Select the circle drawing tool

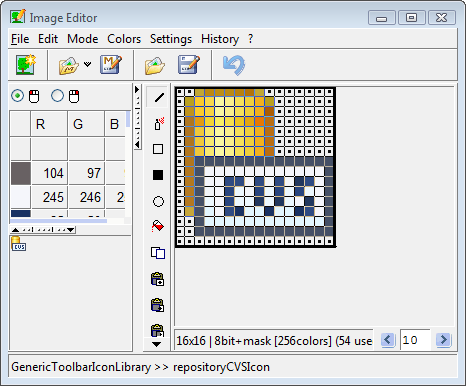click(x=158, y=201)
